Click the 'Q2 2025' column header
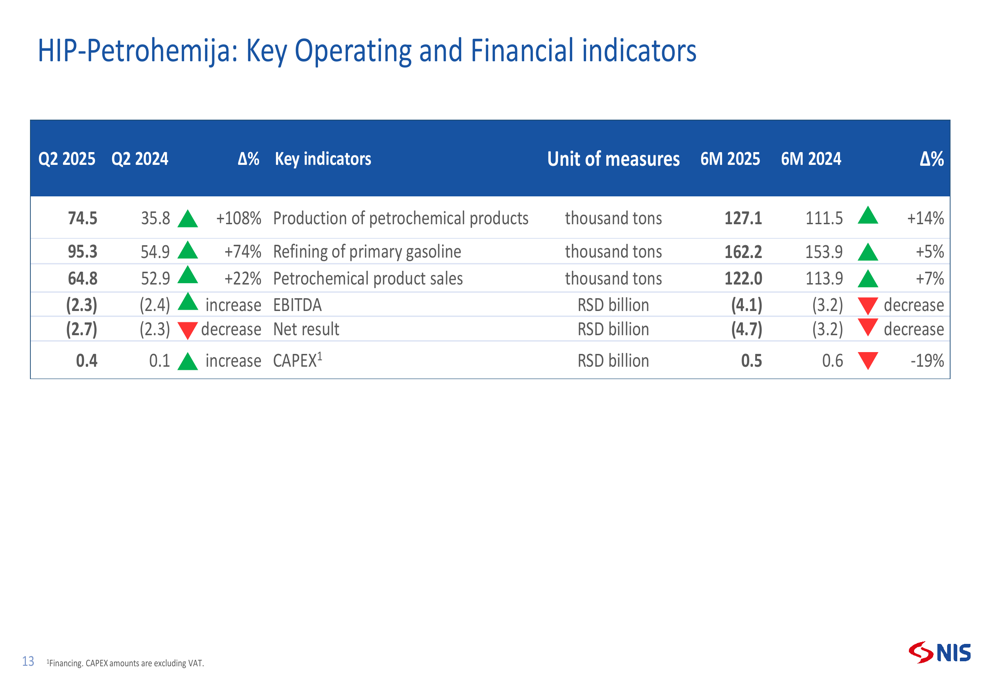 click(67, 159)
